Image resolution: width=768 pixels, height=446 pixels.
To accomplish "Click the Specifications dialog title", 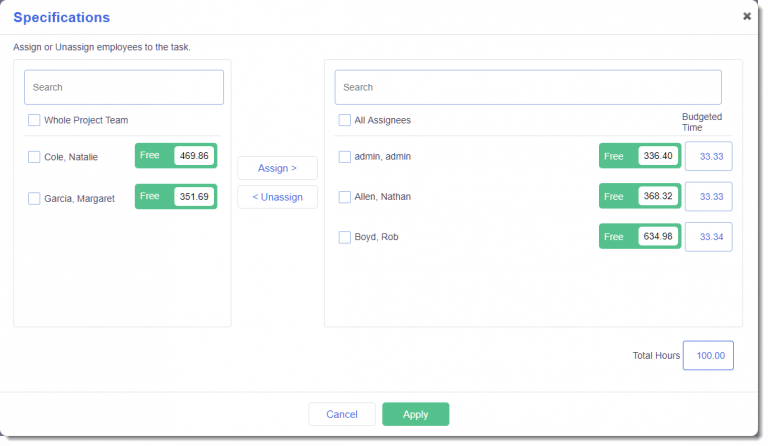I will (x=62, y=17).
